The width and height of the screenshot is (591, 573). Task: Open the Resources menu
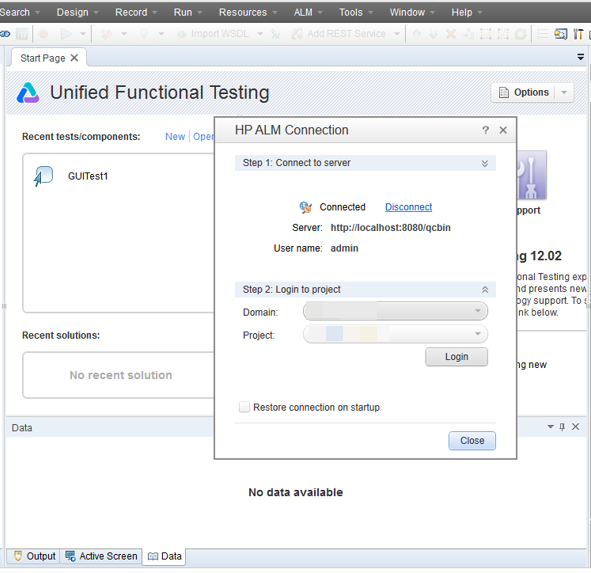(x=248, y=12)
